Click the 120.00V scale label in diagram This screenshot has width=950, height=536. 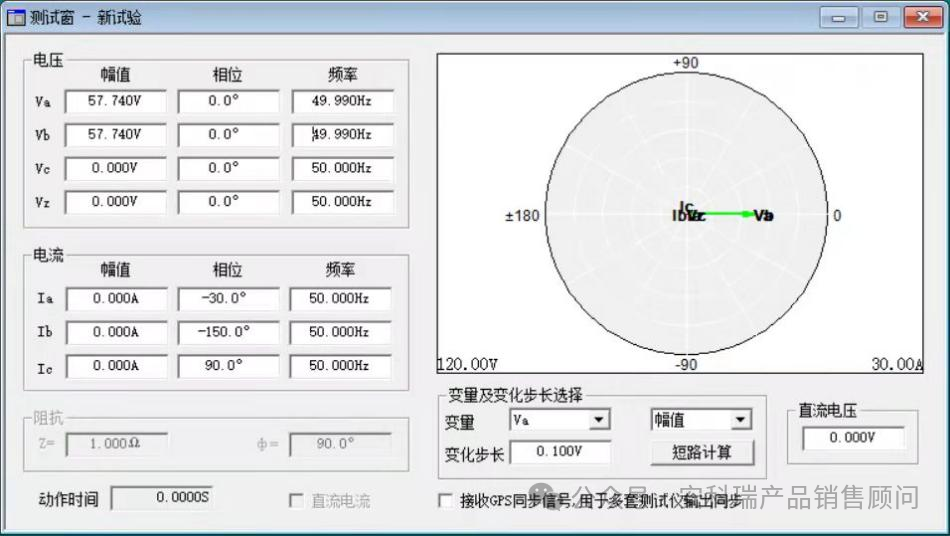(467, 364)
